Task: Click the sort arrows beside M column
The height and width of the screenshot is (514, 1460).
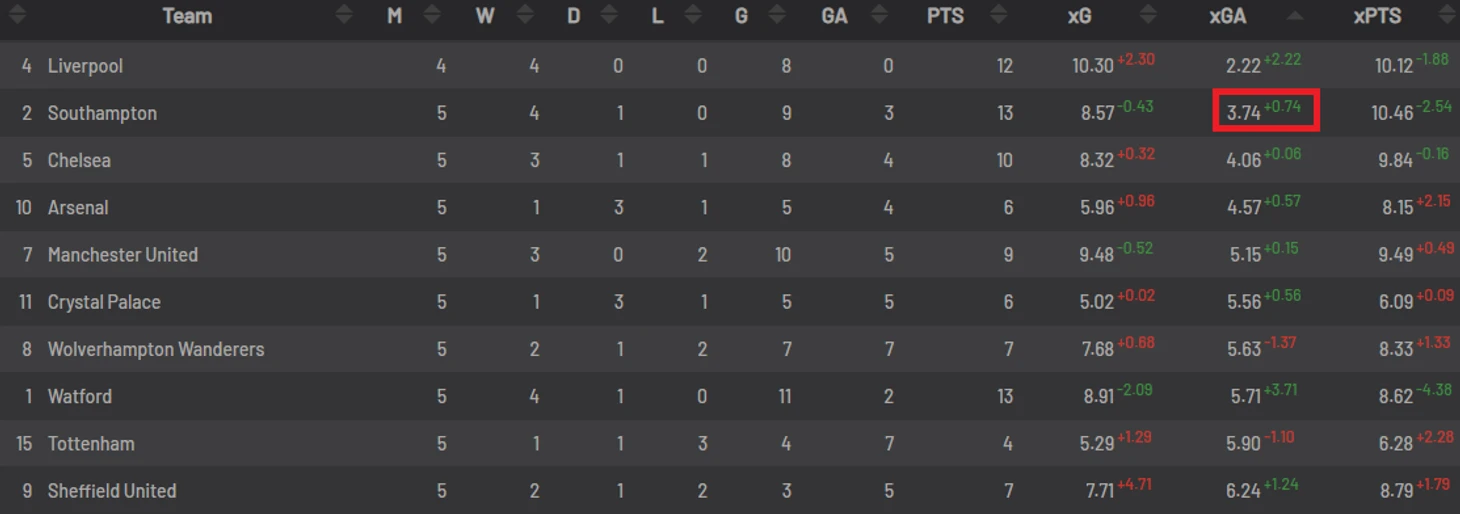Action: click(432, 16)
